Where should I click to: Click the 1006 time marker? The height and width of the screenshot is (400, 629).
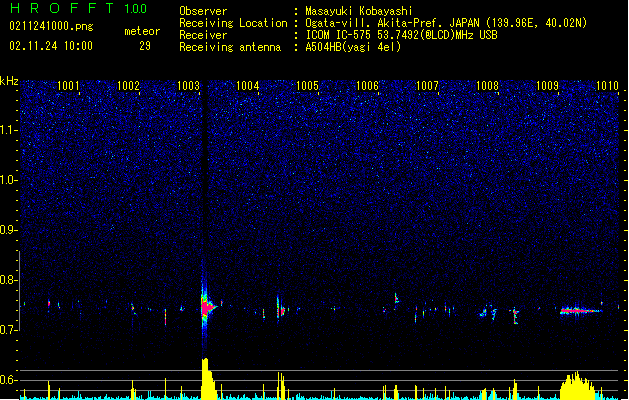point(367,86)
